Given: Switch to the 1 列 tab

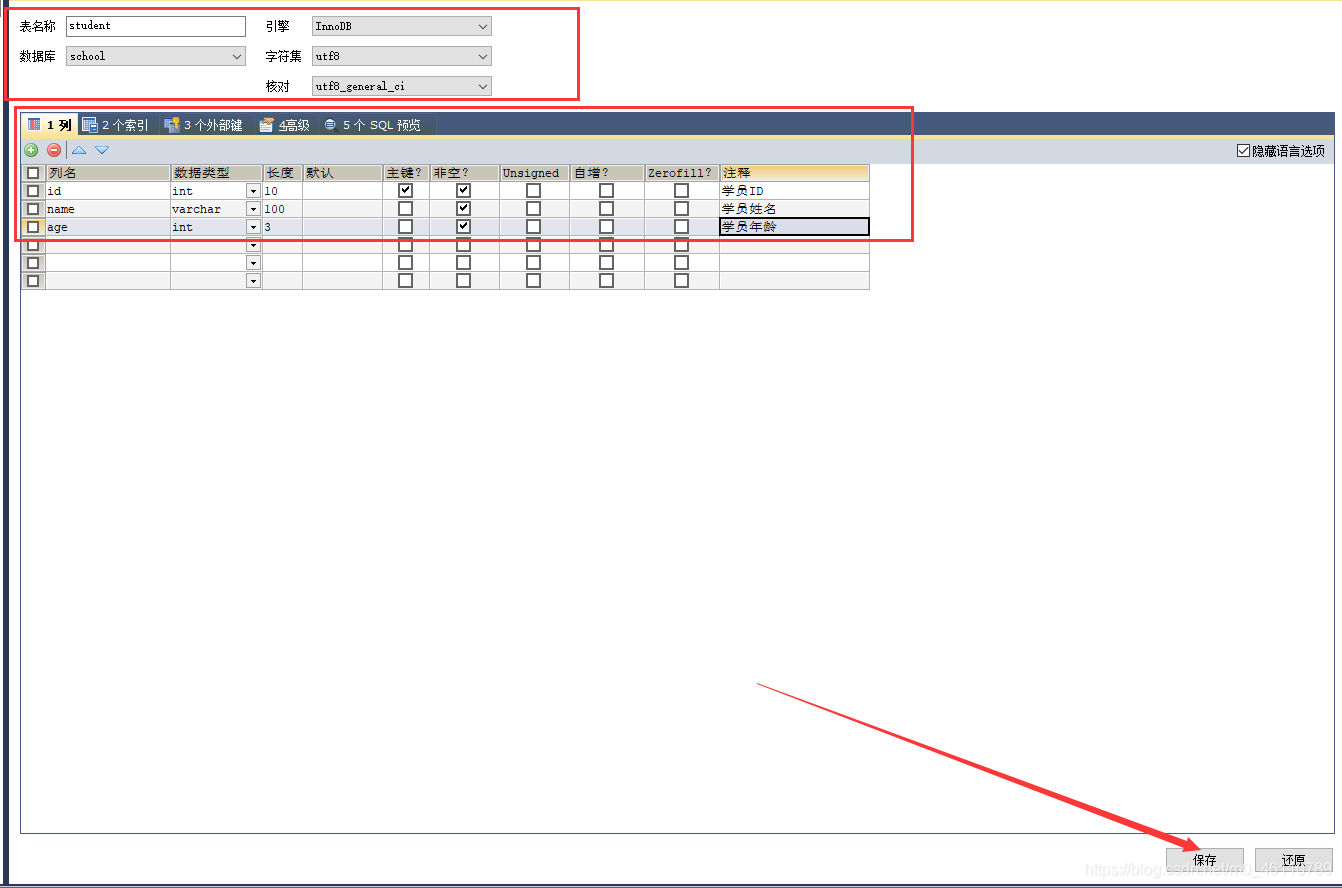Looking at the screenshot, I should point(49,125).
